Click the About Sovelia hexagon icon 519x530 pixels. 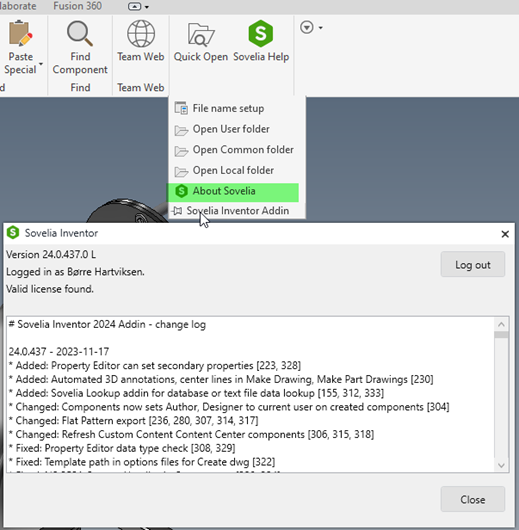click(182, 191)
